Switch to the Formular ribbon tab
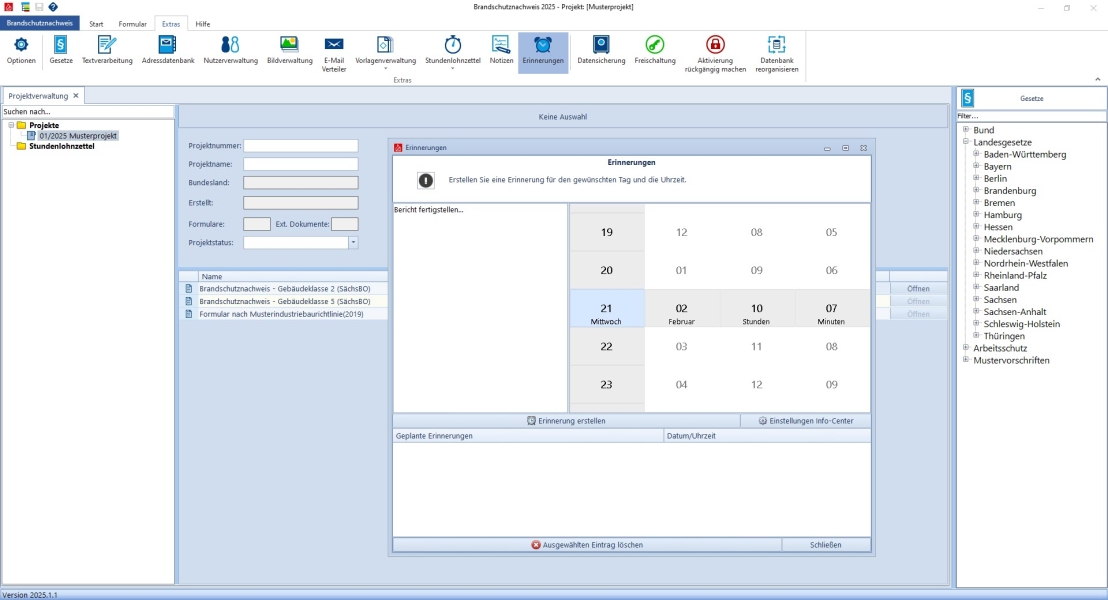1108x600 pixels. 132,24
